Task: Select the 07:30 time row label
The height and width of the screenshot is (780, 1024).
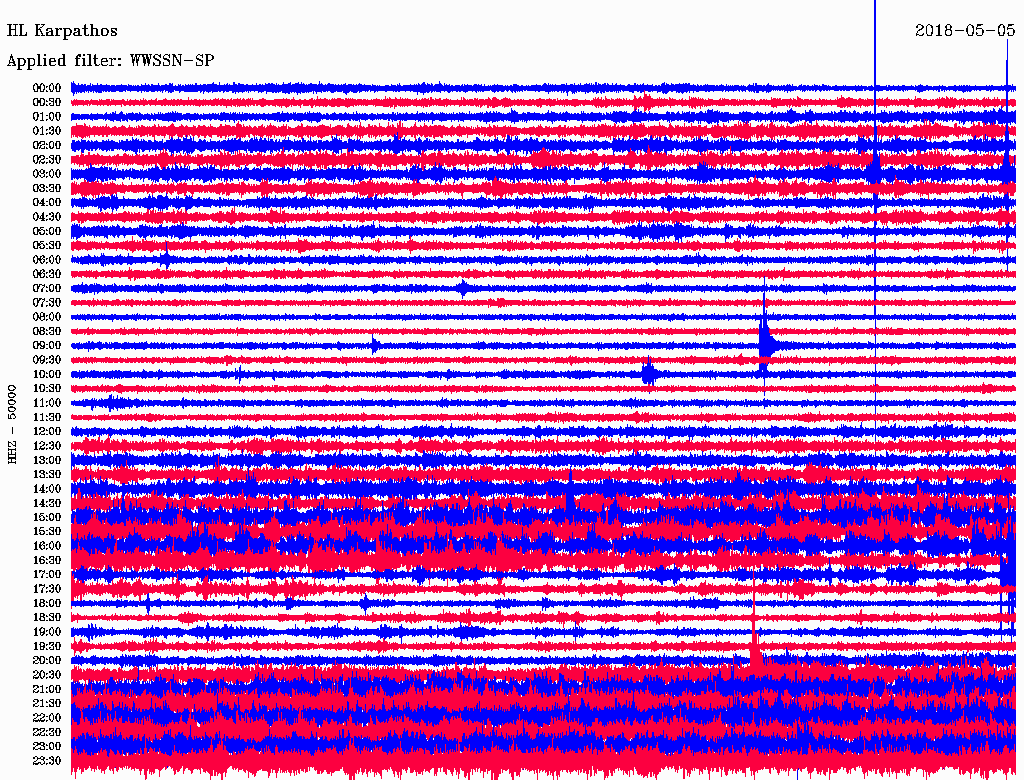Action: pos(47,302)
